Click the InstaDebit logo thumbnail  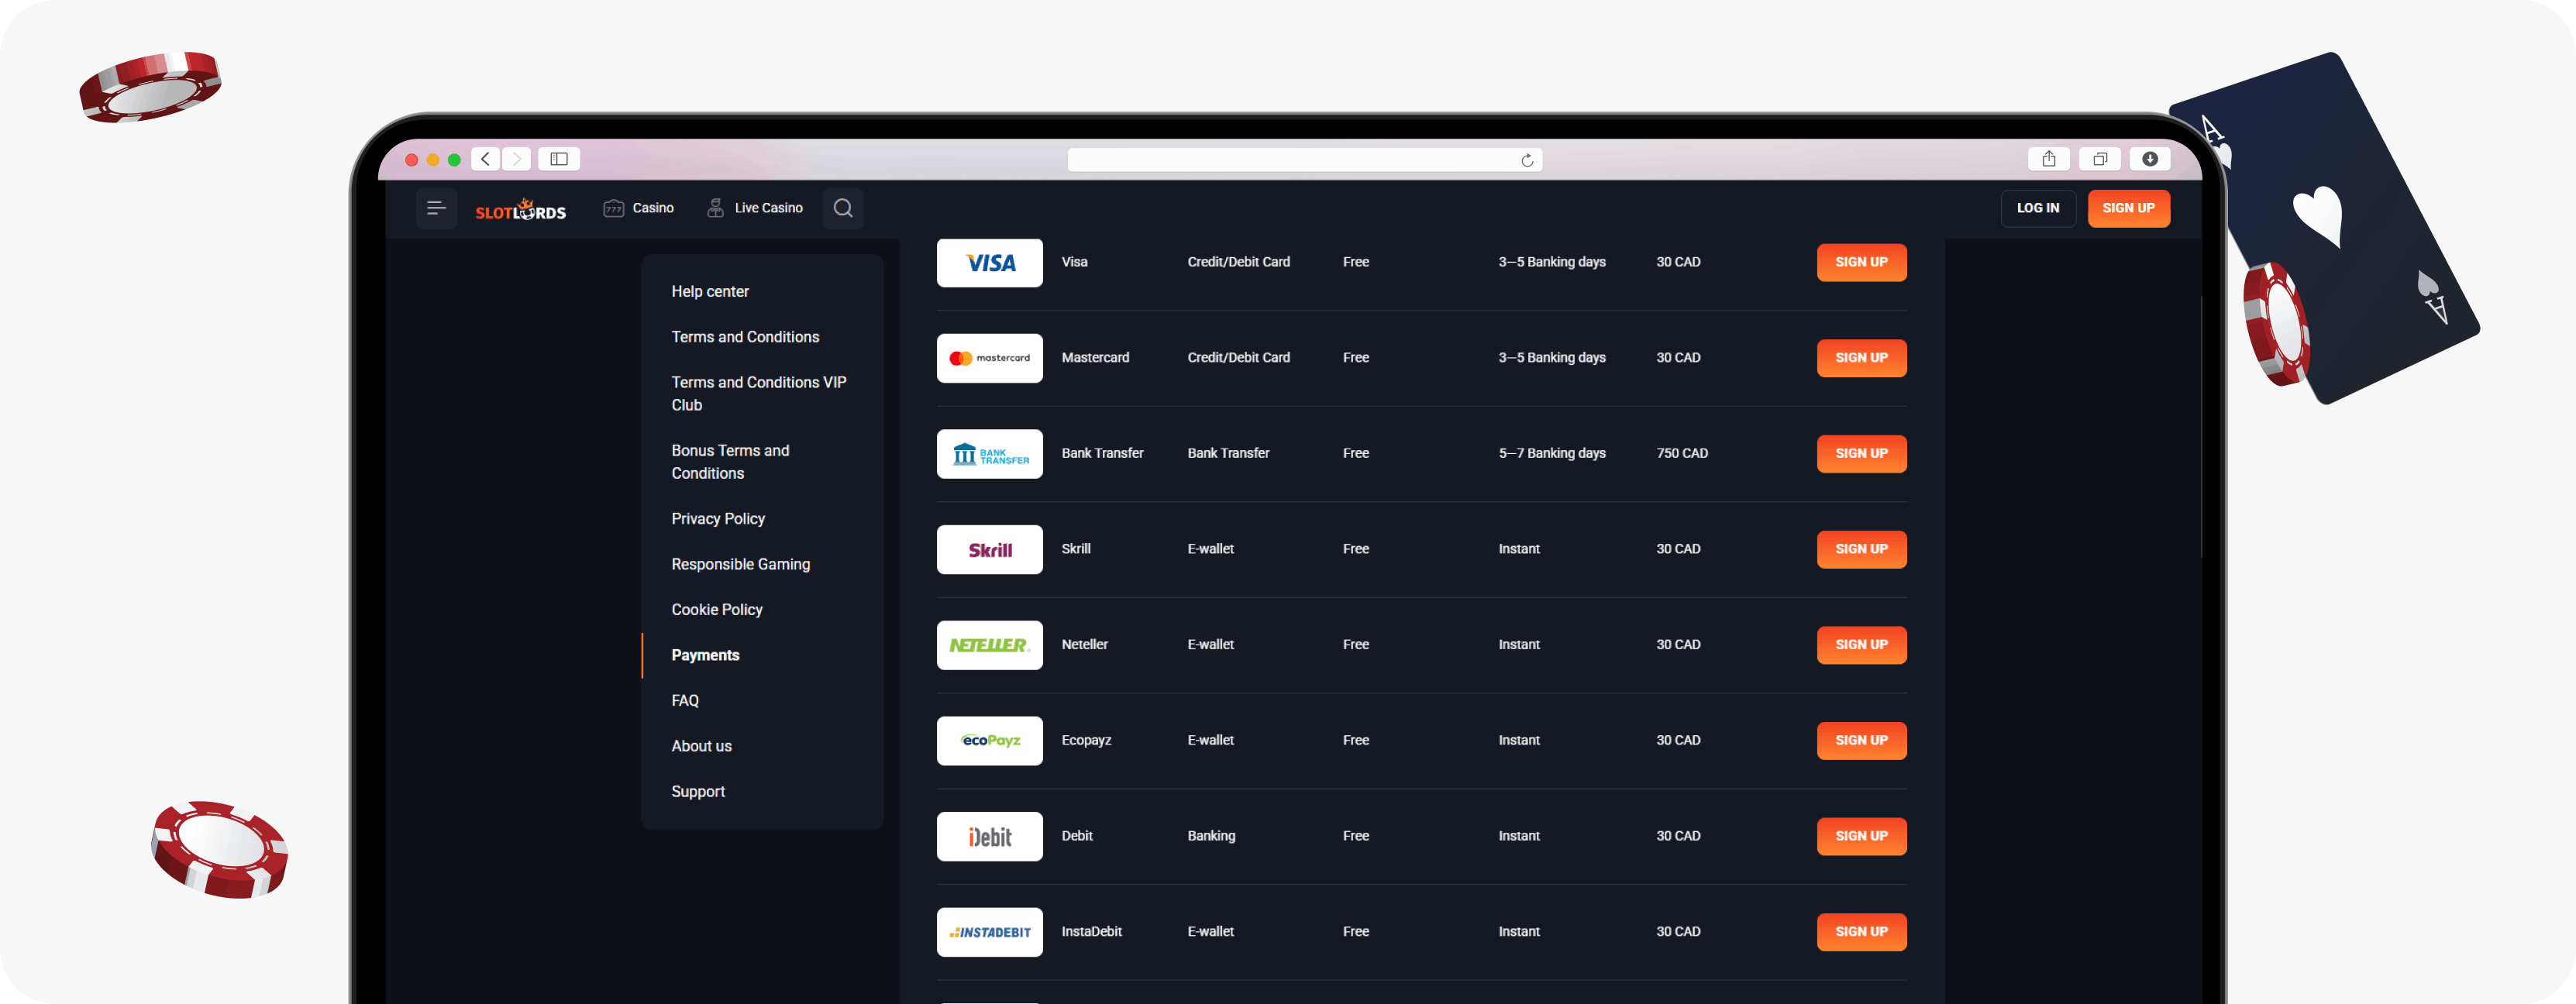click(989, 932)
